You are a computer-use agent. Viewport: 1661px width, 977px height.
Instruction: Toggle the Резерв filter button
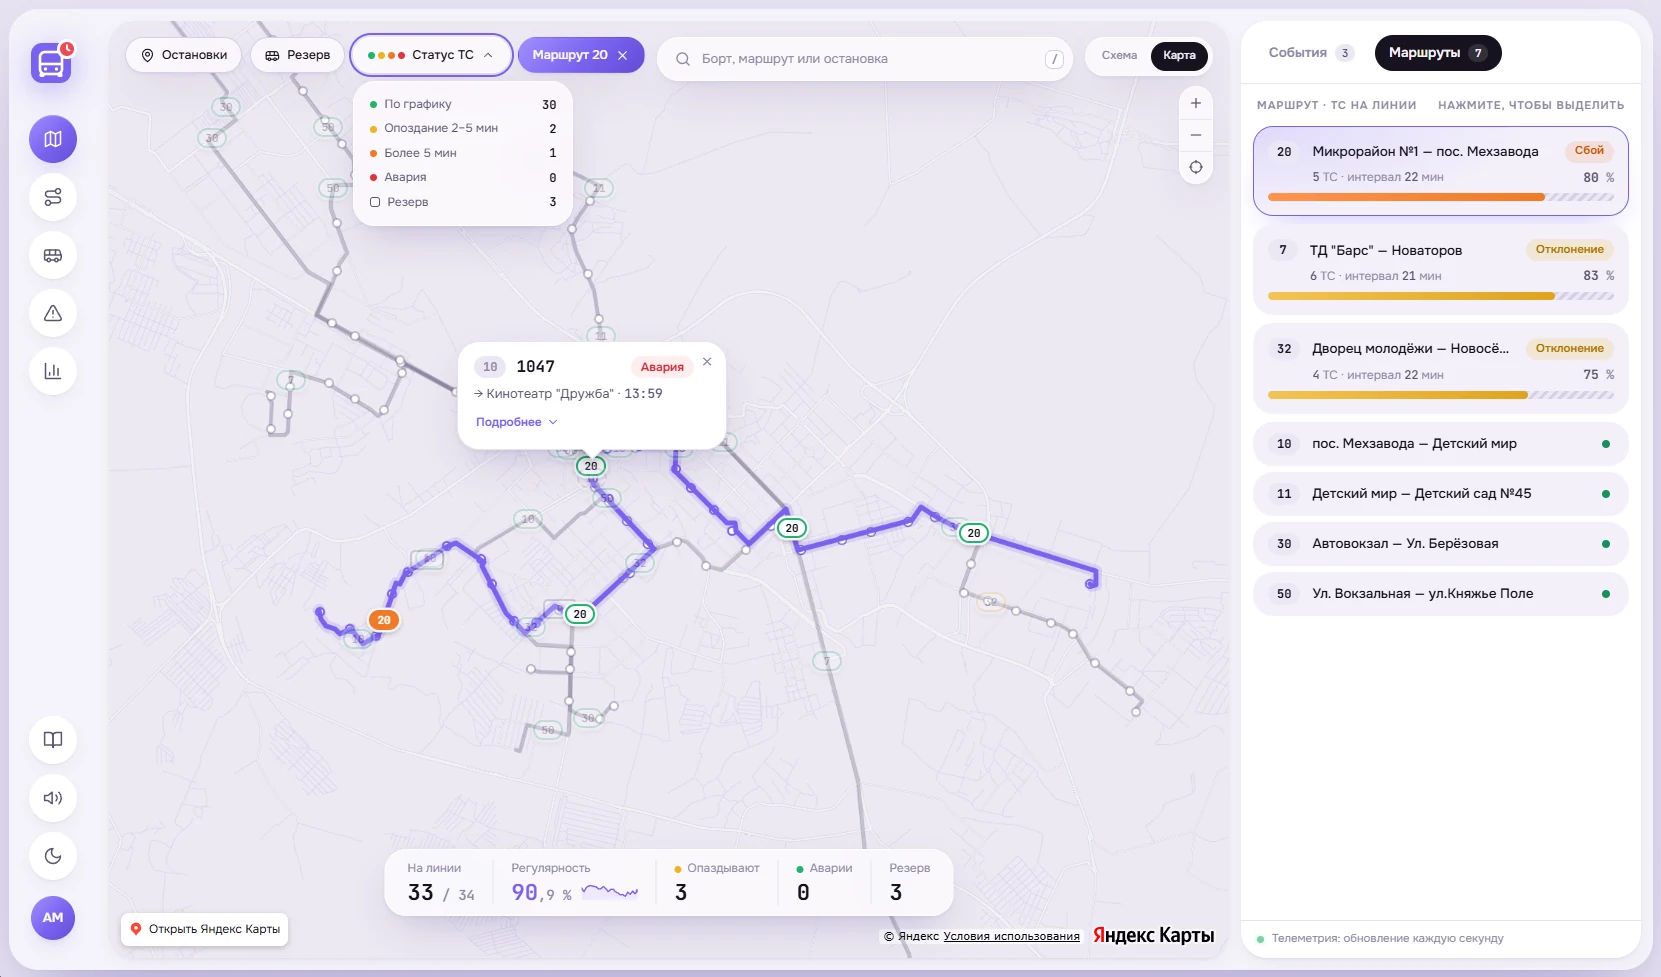click(297, 55)
